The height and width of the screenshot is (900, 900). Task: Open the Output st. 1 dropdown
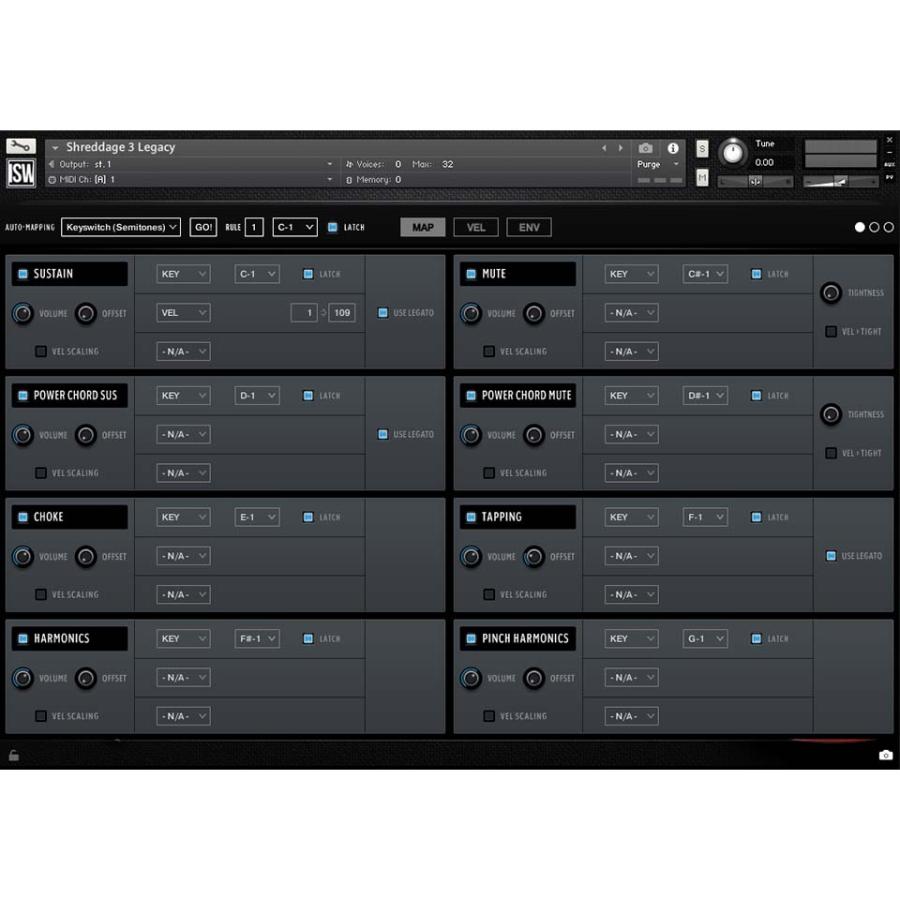[191, 164]
